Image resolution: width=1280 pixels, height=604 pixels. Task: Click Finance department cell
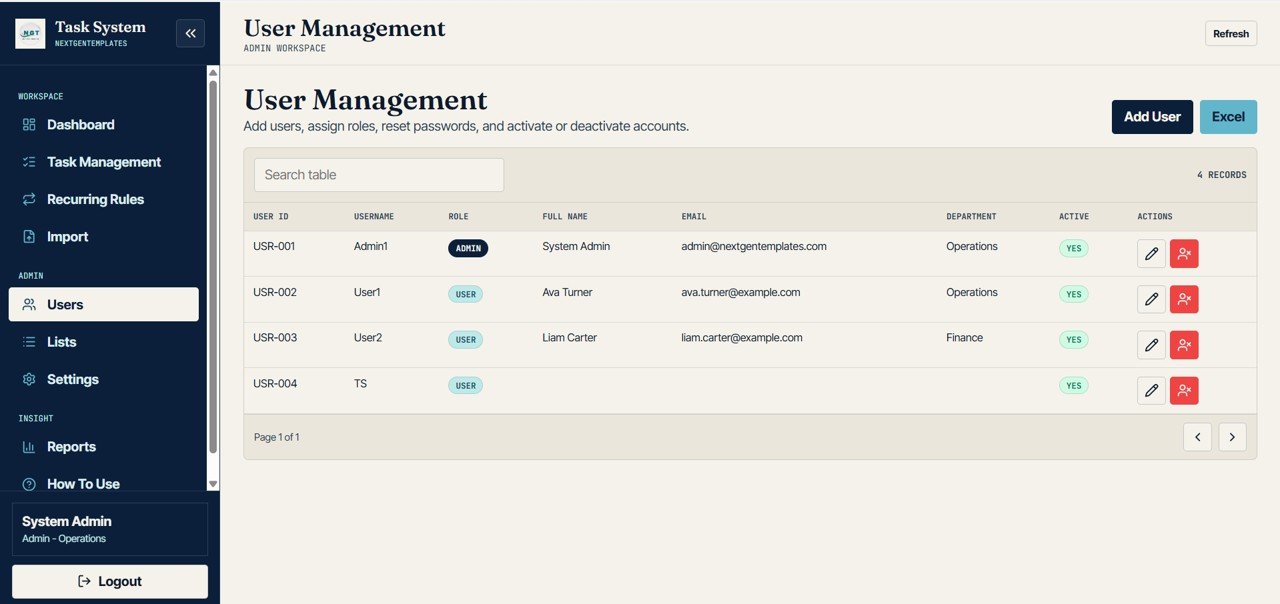[x=964, y=338]
